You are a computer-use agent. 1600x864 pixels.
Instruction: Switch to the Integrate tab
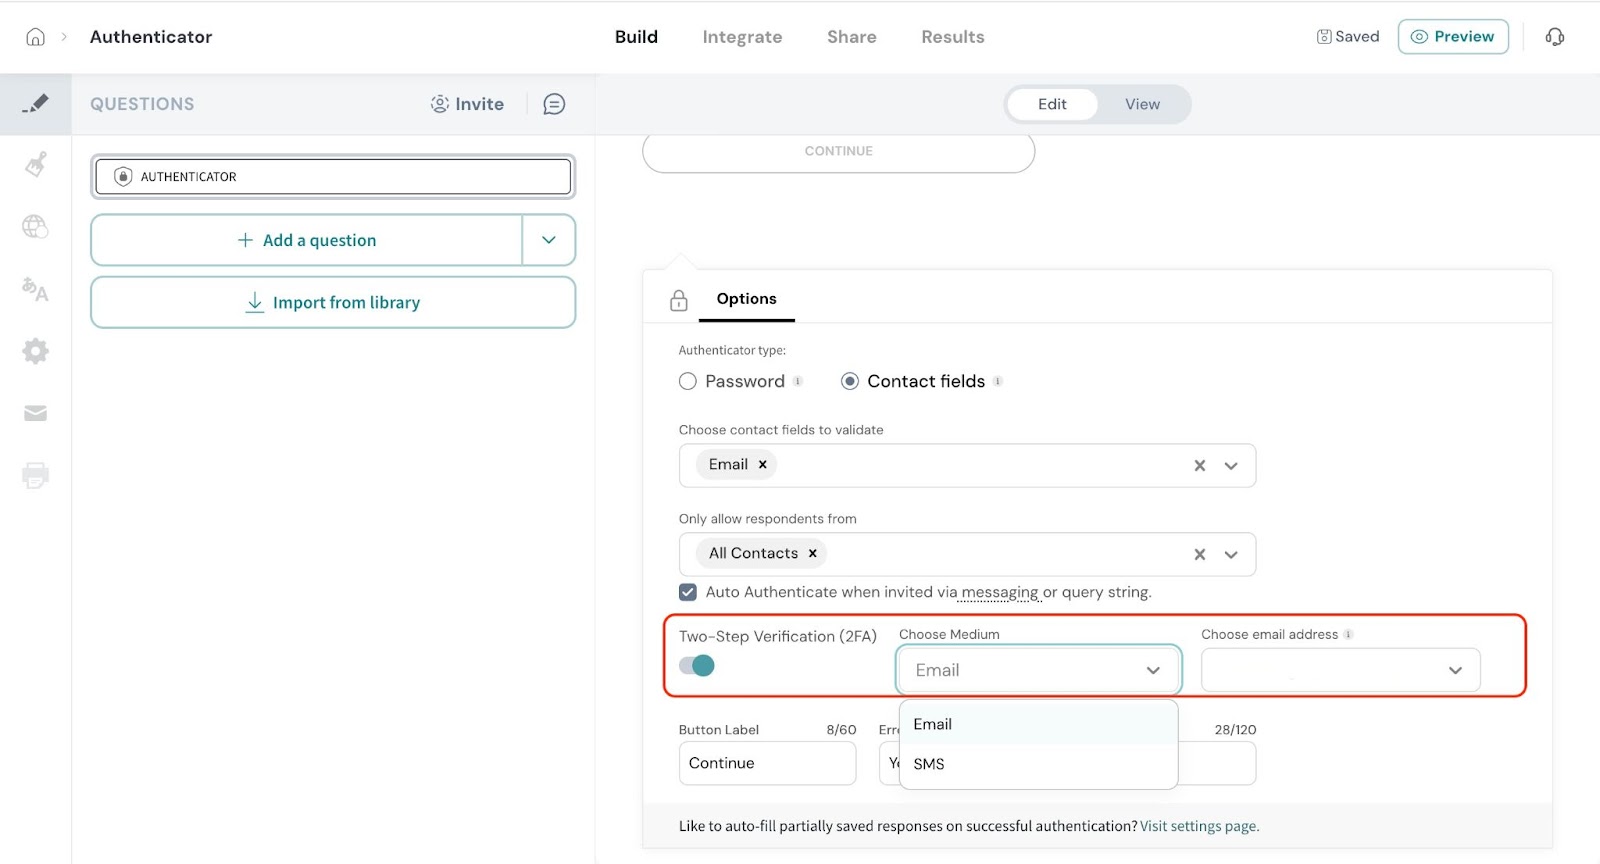742,37
